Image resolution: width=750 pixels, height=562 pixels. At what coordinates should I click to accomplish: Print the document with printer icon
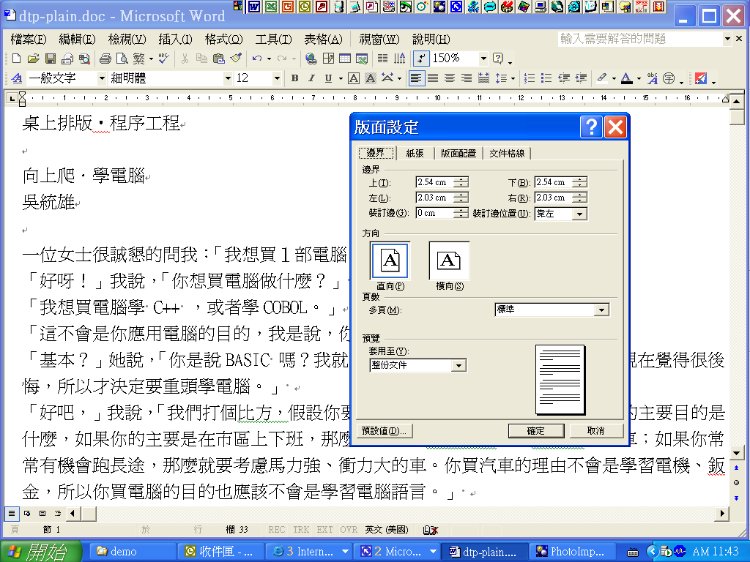(x=105, y=59)
